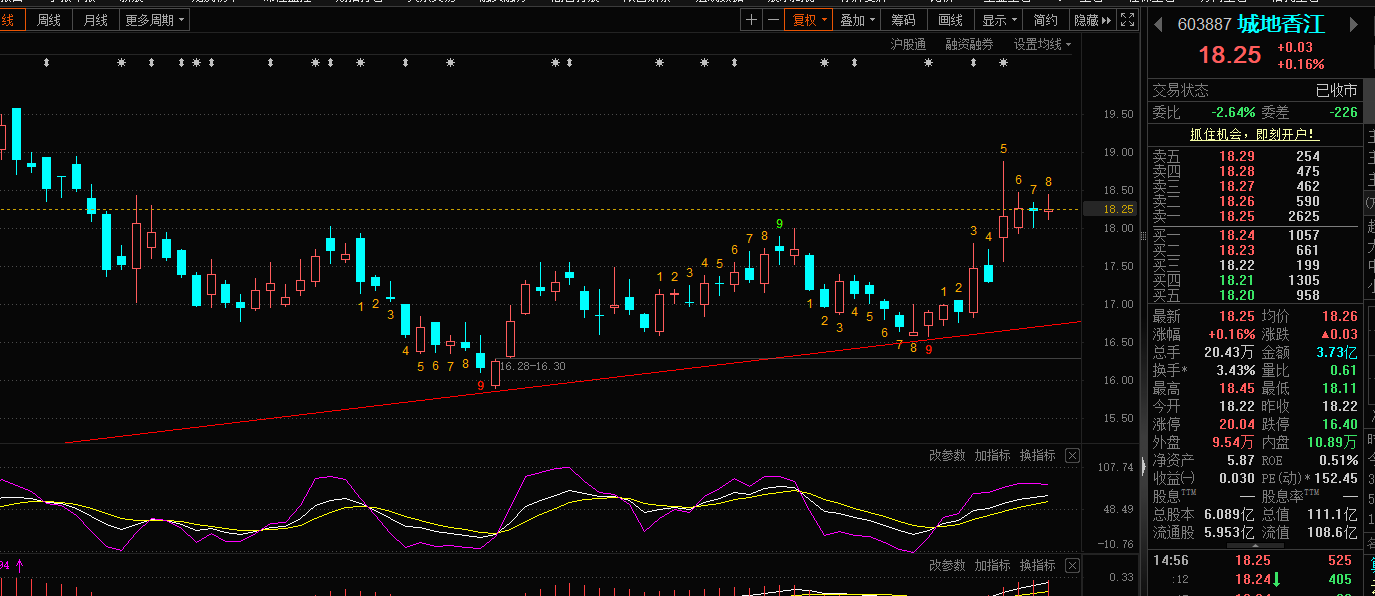Click 总股本 6.089亿 value

[x=1231, y=514]
